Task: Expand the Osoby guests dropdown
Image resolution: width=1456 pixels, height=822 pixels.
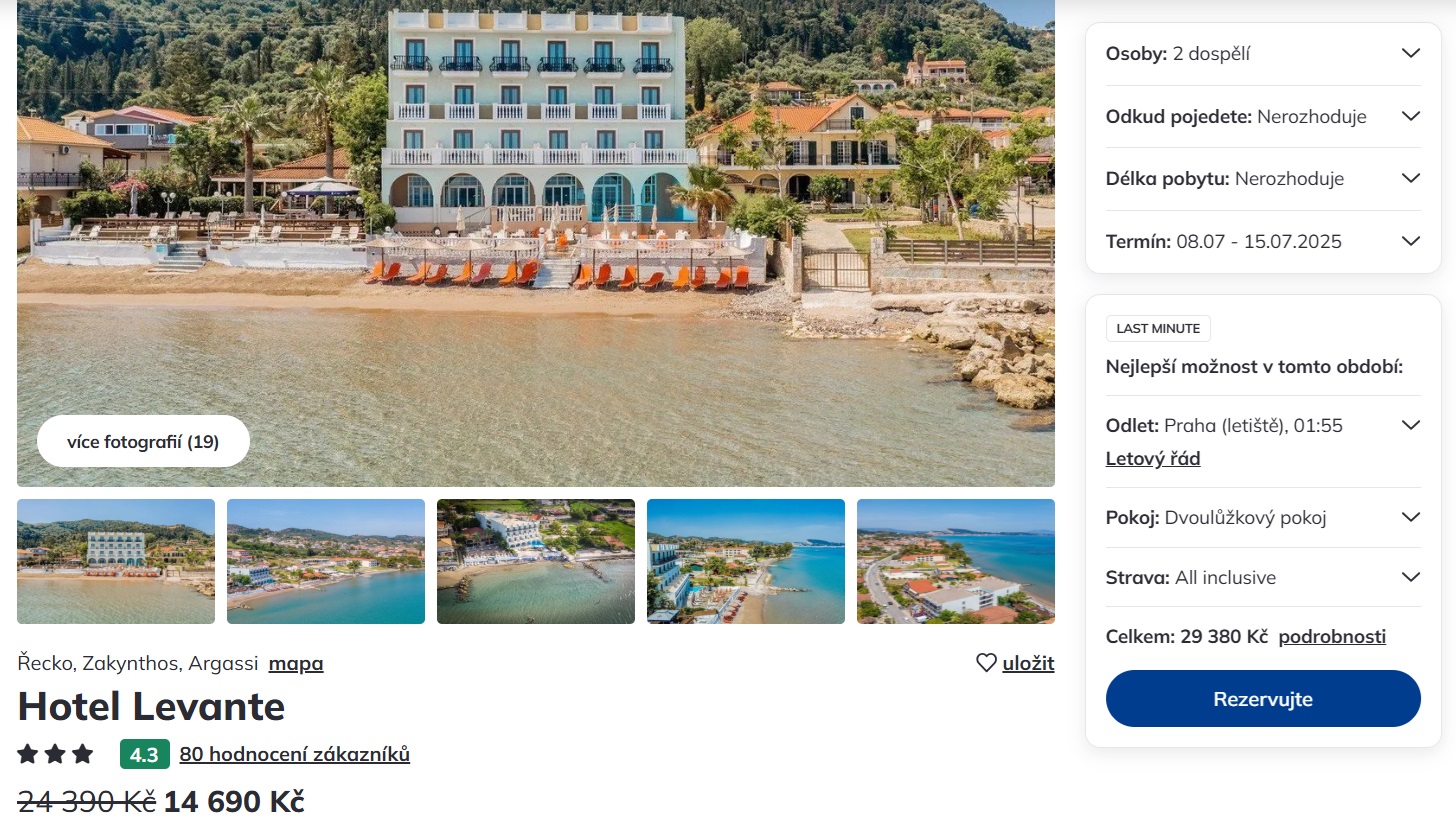Action: coord(1410,54)
